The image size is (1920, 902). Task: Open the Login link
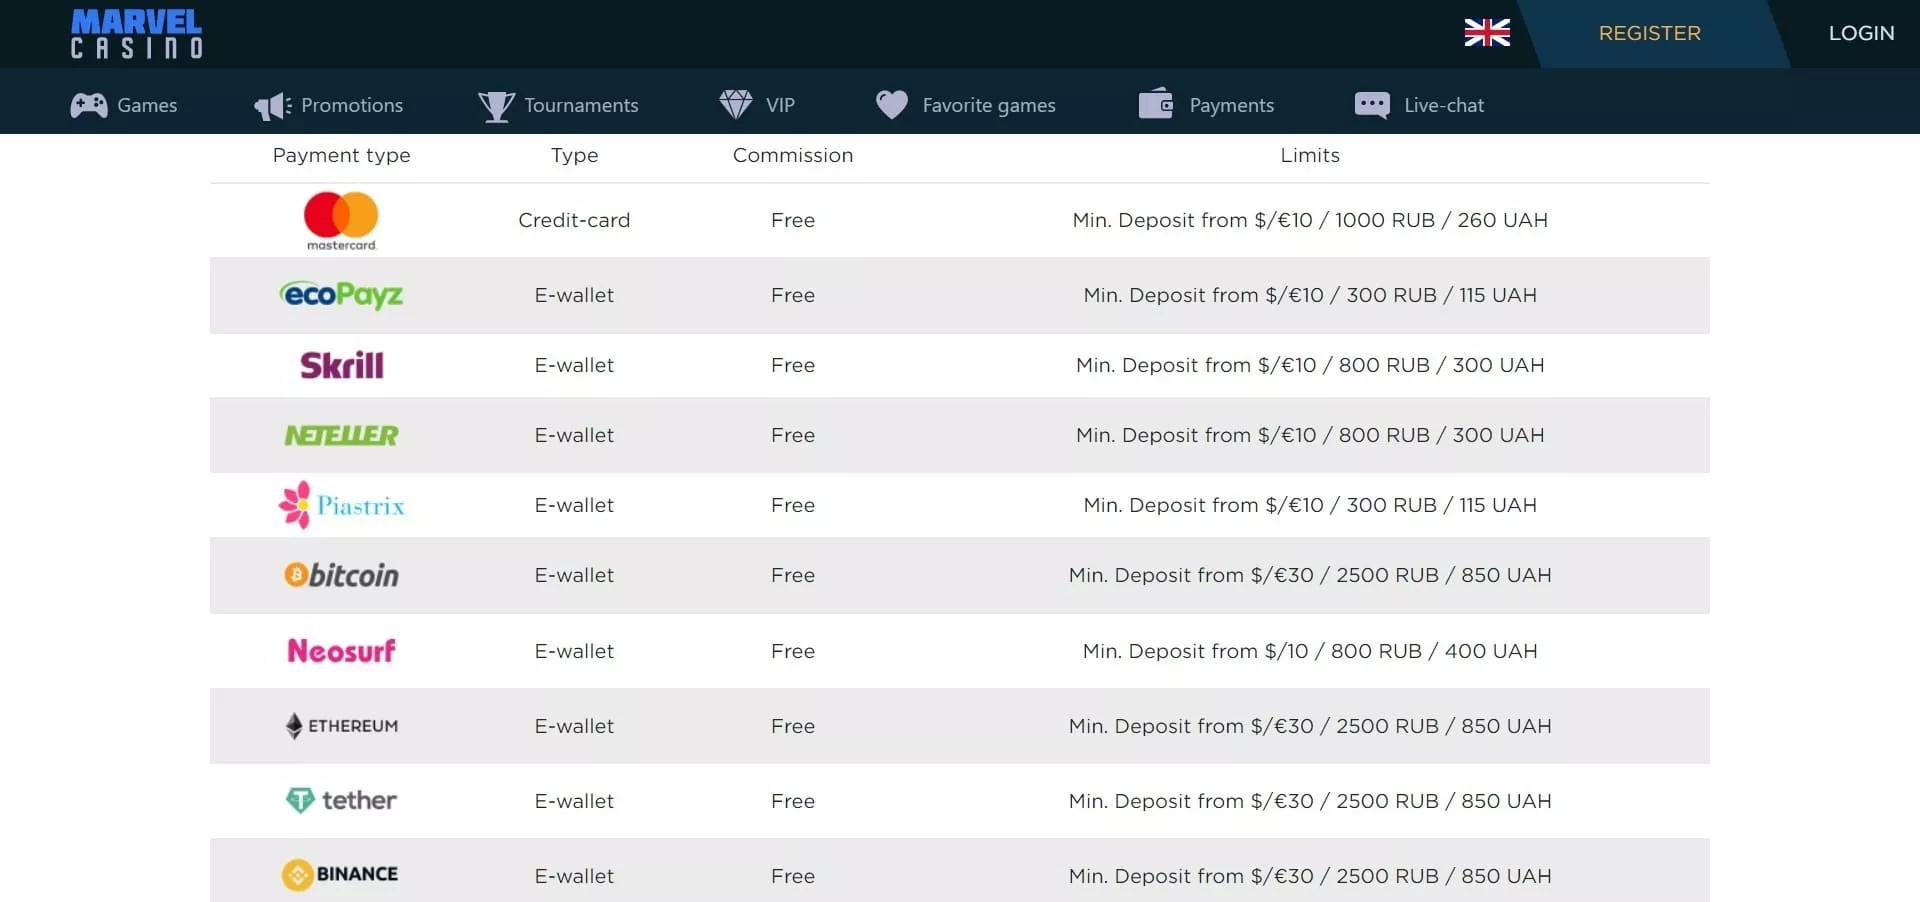pos(1860,33)
